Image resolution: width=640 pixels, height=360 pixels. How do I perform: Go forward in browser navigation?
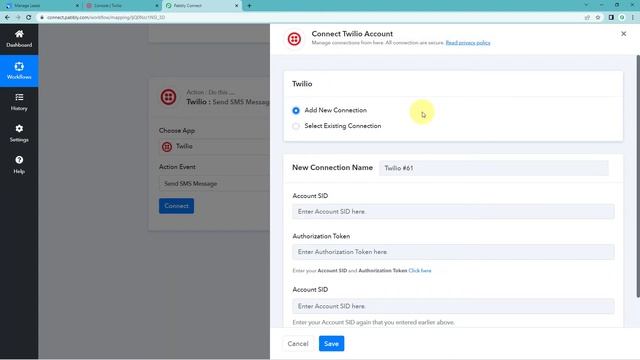pos(18,18)
